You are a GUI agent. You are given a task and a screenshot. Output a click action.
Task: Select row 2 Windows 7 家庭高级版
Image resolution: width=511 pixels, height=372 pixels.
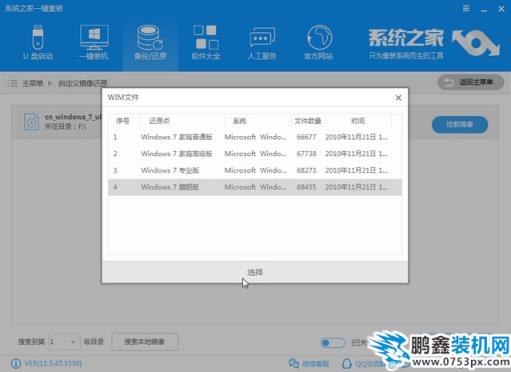click(x=255, y=154)
